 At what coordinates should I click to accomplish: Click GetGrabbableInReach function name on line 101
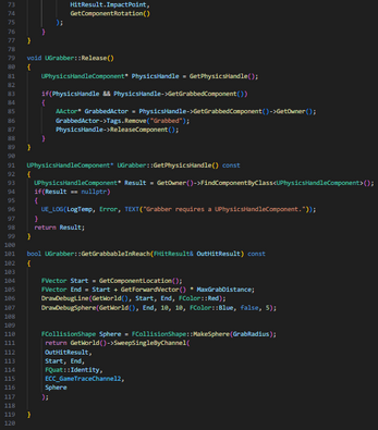(x=115, y=254)
